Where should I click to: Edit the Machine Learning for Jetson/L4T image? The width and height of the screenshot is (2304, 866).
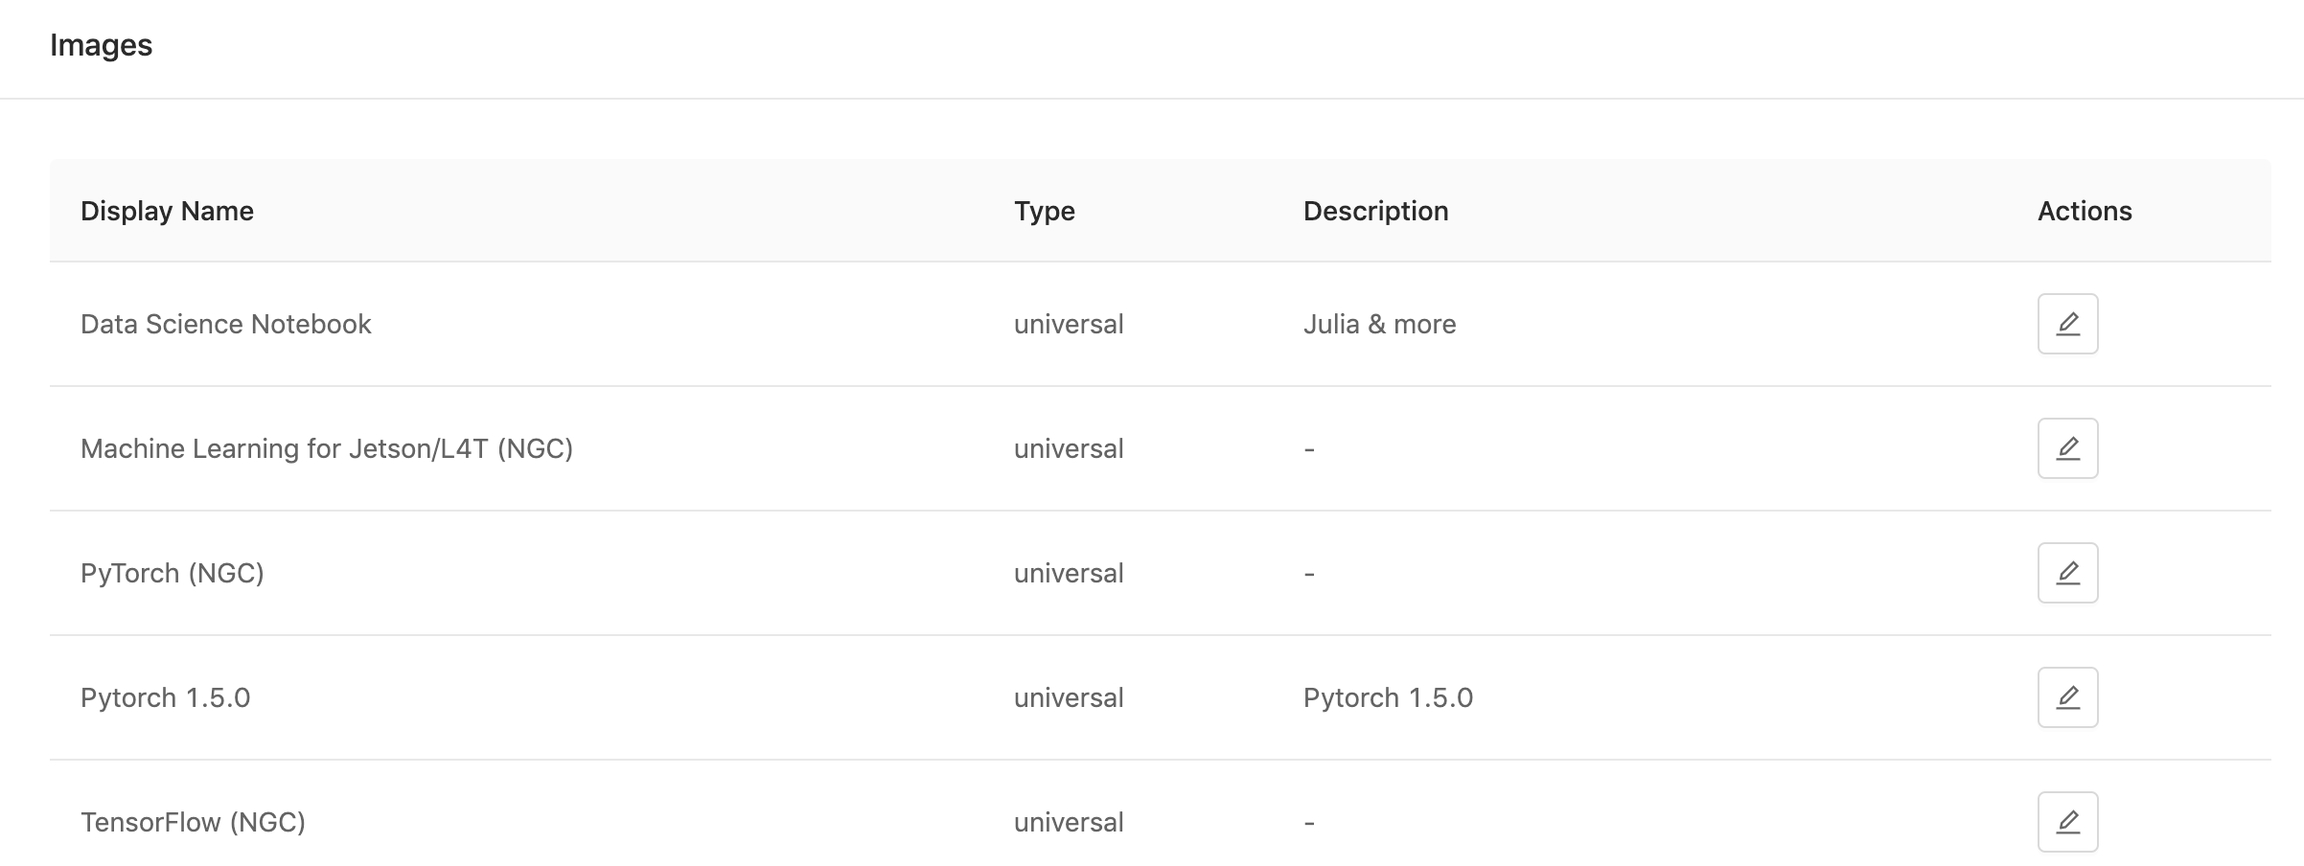click(2067, 448)
